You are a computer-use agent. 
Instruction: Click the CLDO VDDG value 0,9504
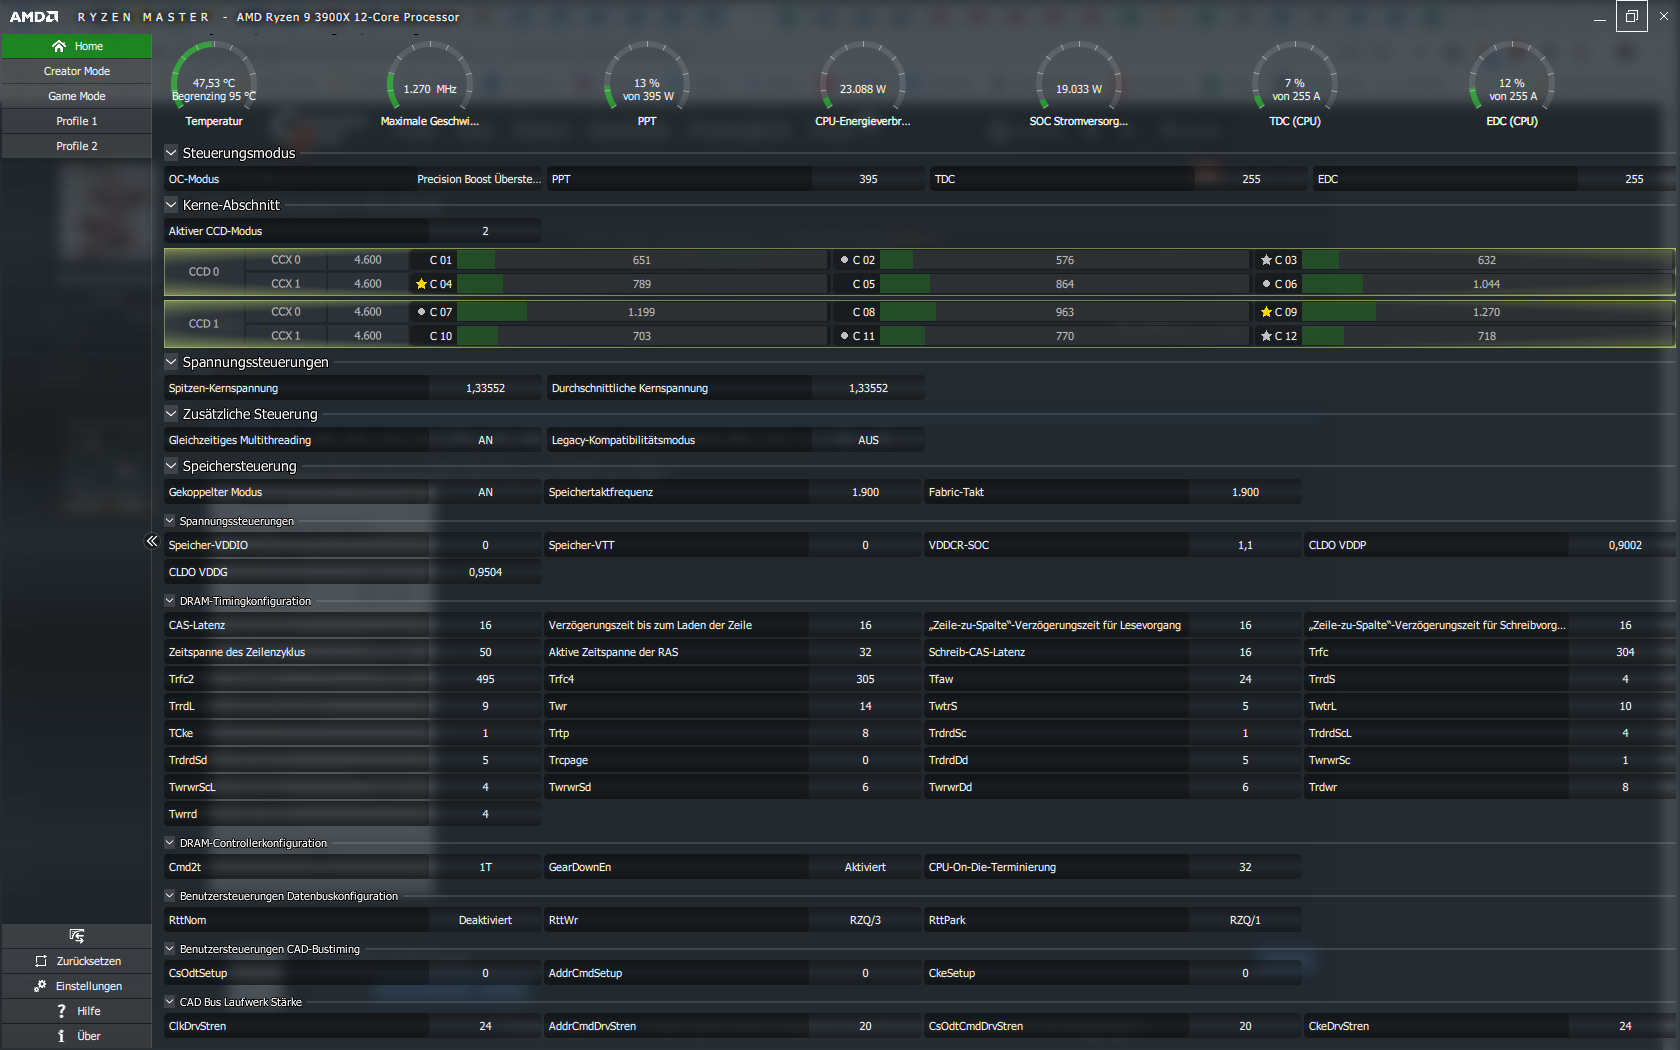pyautogui.click(x=486, y=572)
